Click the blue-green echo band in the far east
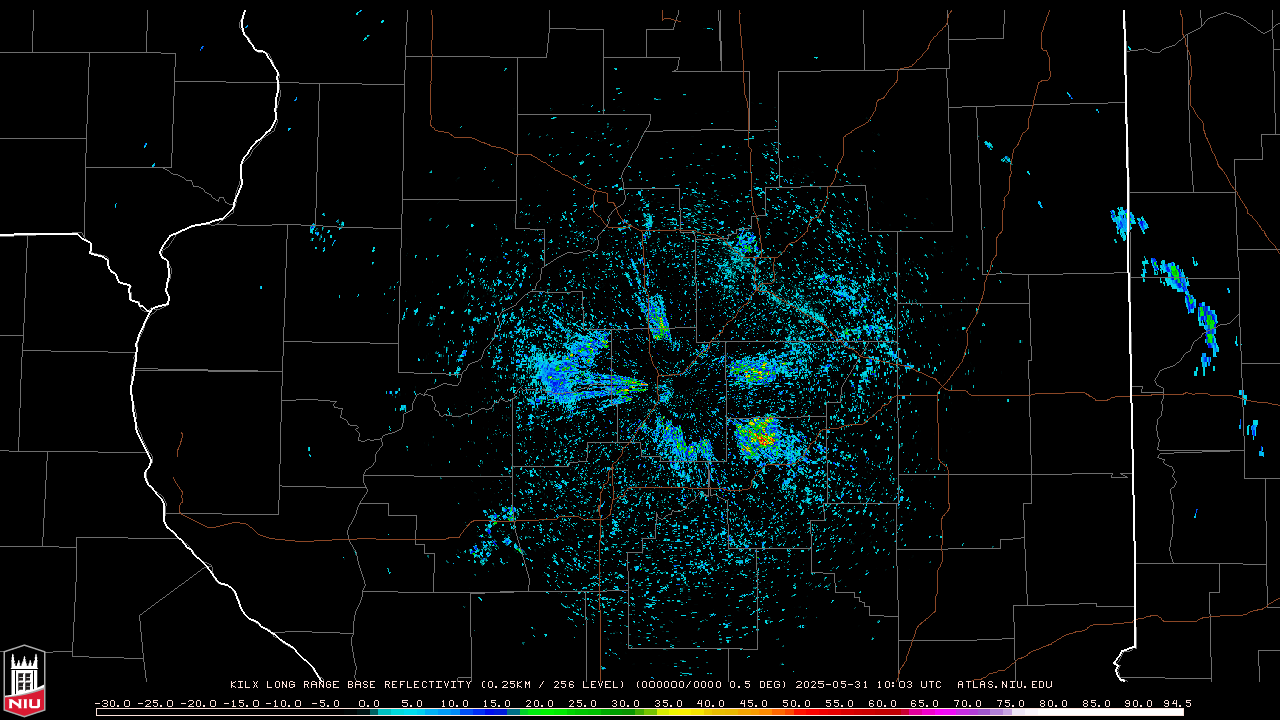This screenshot has width=1280, height=720. 1185,300
